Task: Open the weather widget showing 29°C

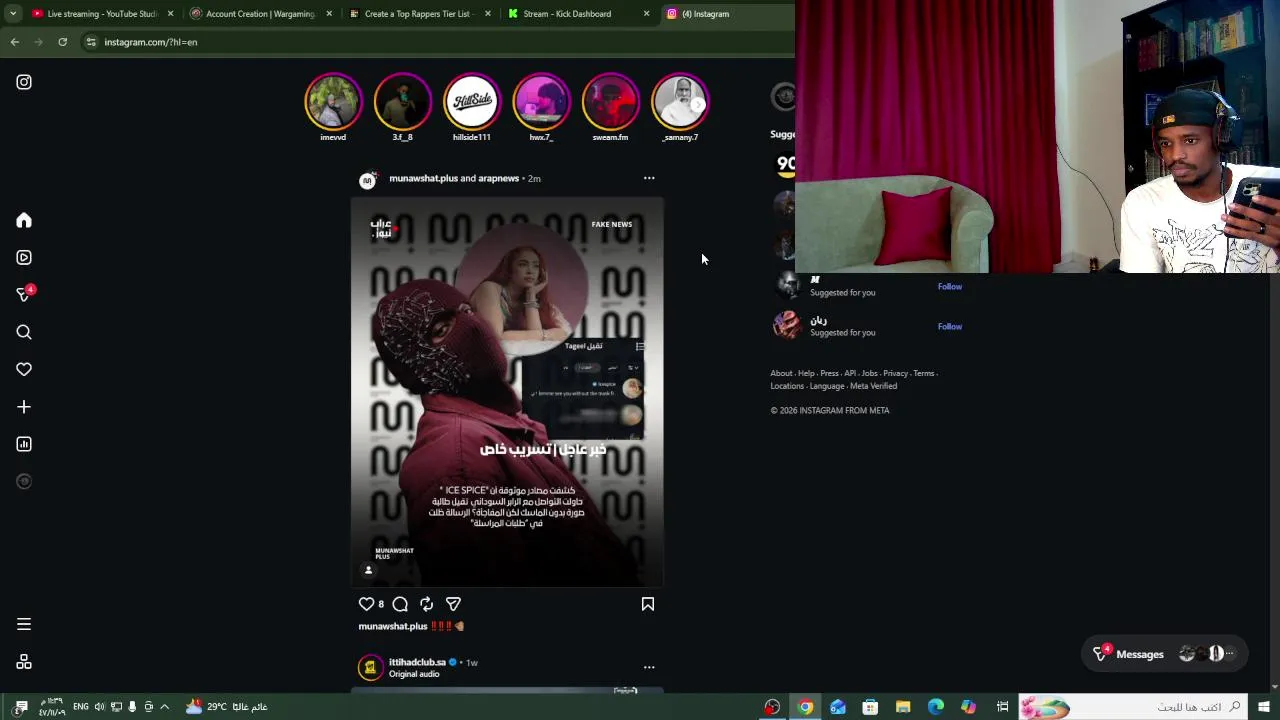Action: [226, 707]
